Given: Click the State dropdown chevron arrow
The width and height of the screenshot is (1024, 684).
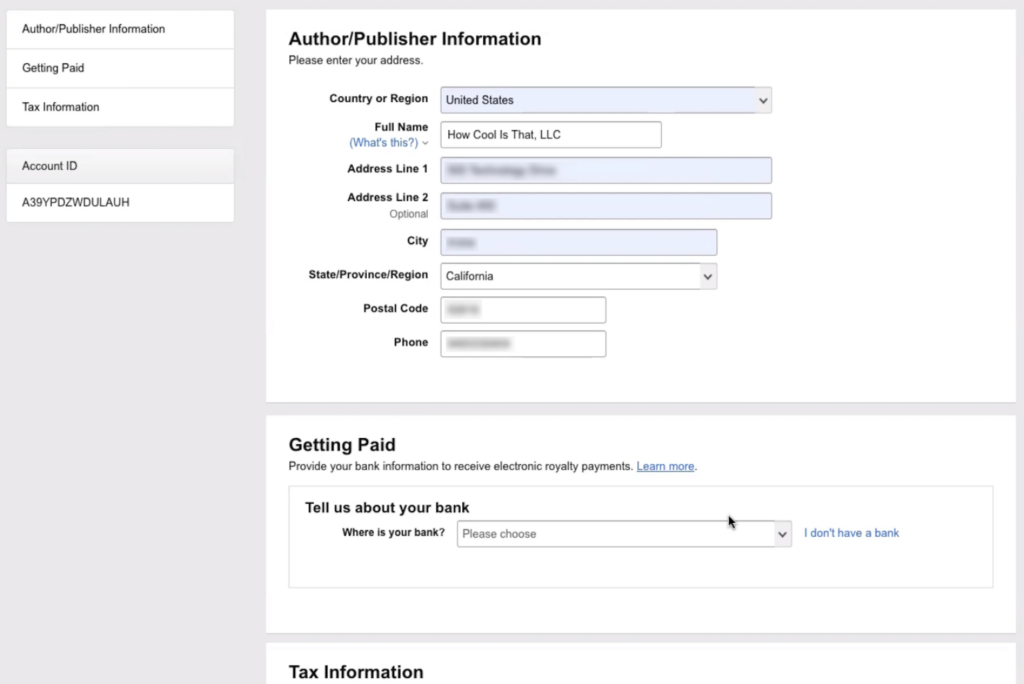Looking at the screenshot, I should (708, 276).
